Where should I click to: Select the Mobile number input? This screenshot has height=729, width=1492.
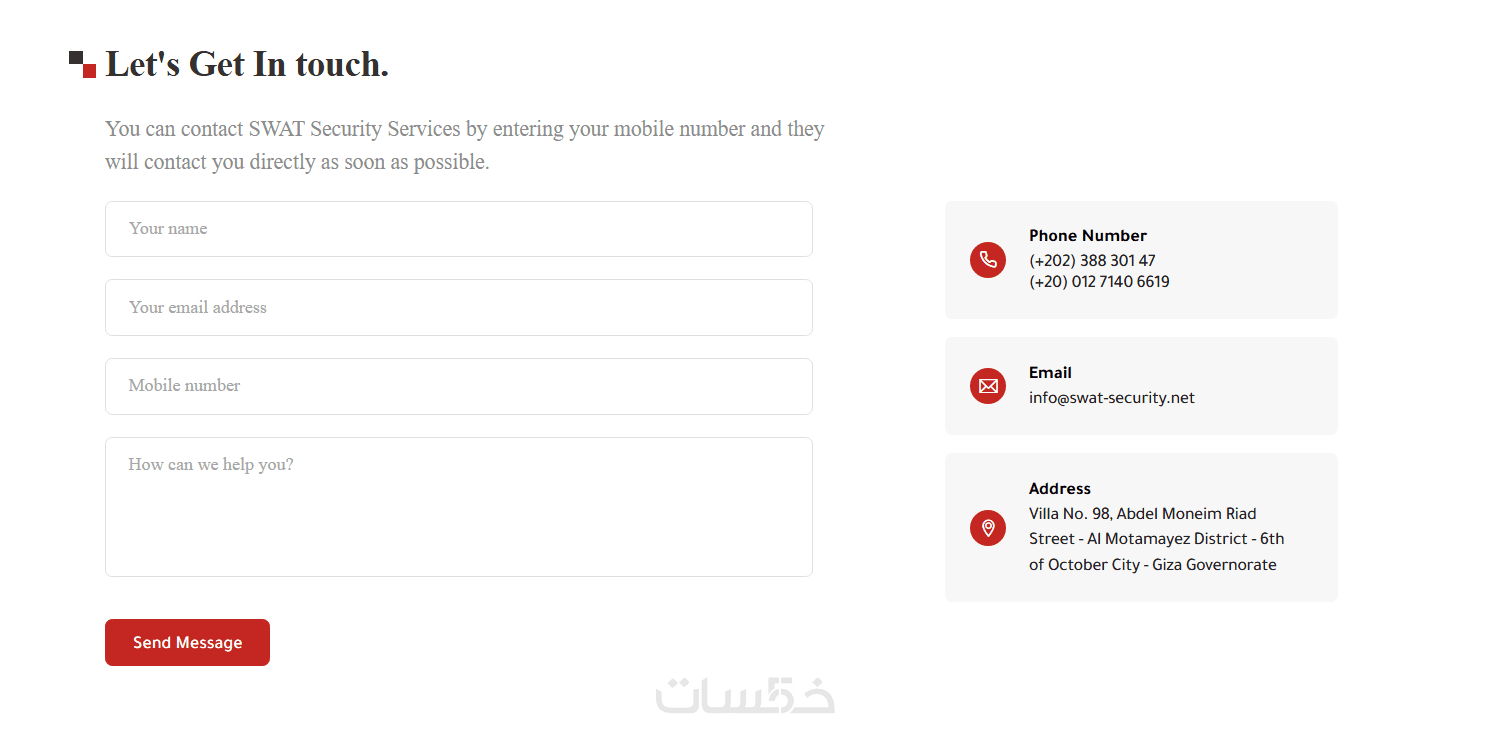(458, 386)
